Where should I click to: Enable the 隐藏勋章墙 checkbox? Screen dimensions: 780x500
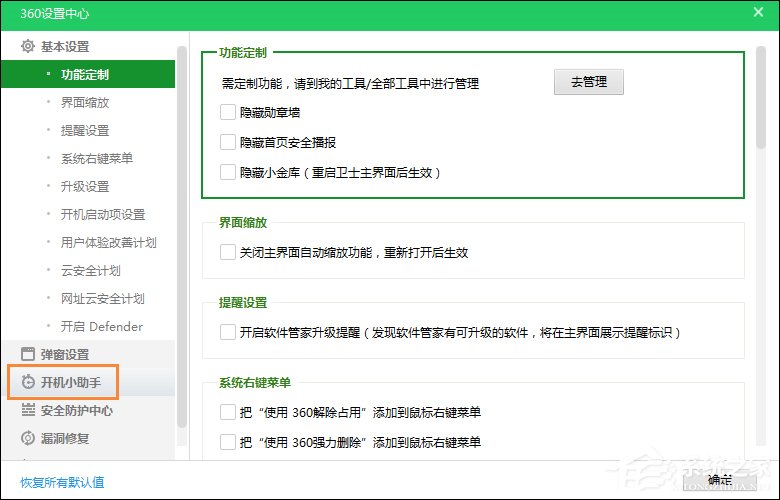coord(228,113)
